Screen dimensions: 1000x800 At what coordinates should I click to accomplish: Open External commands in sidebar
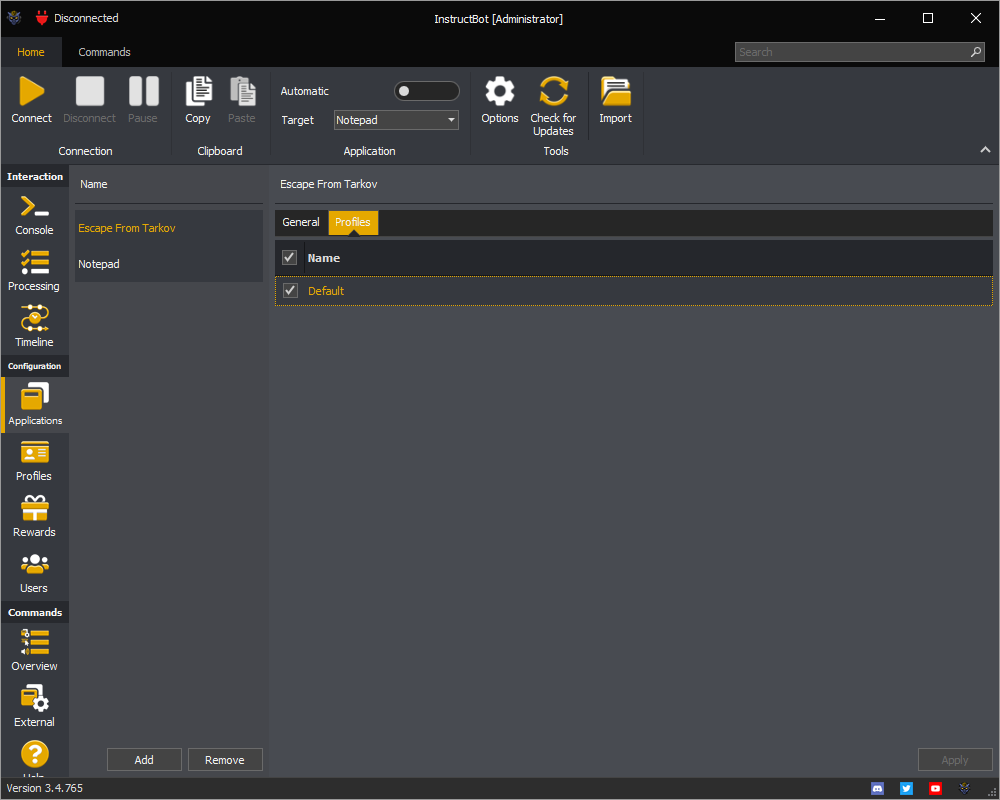coord(34,707)
